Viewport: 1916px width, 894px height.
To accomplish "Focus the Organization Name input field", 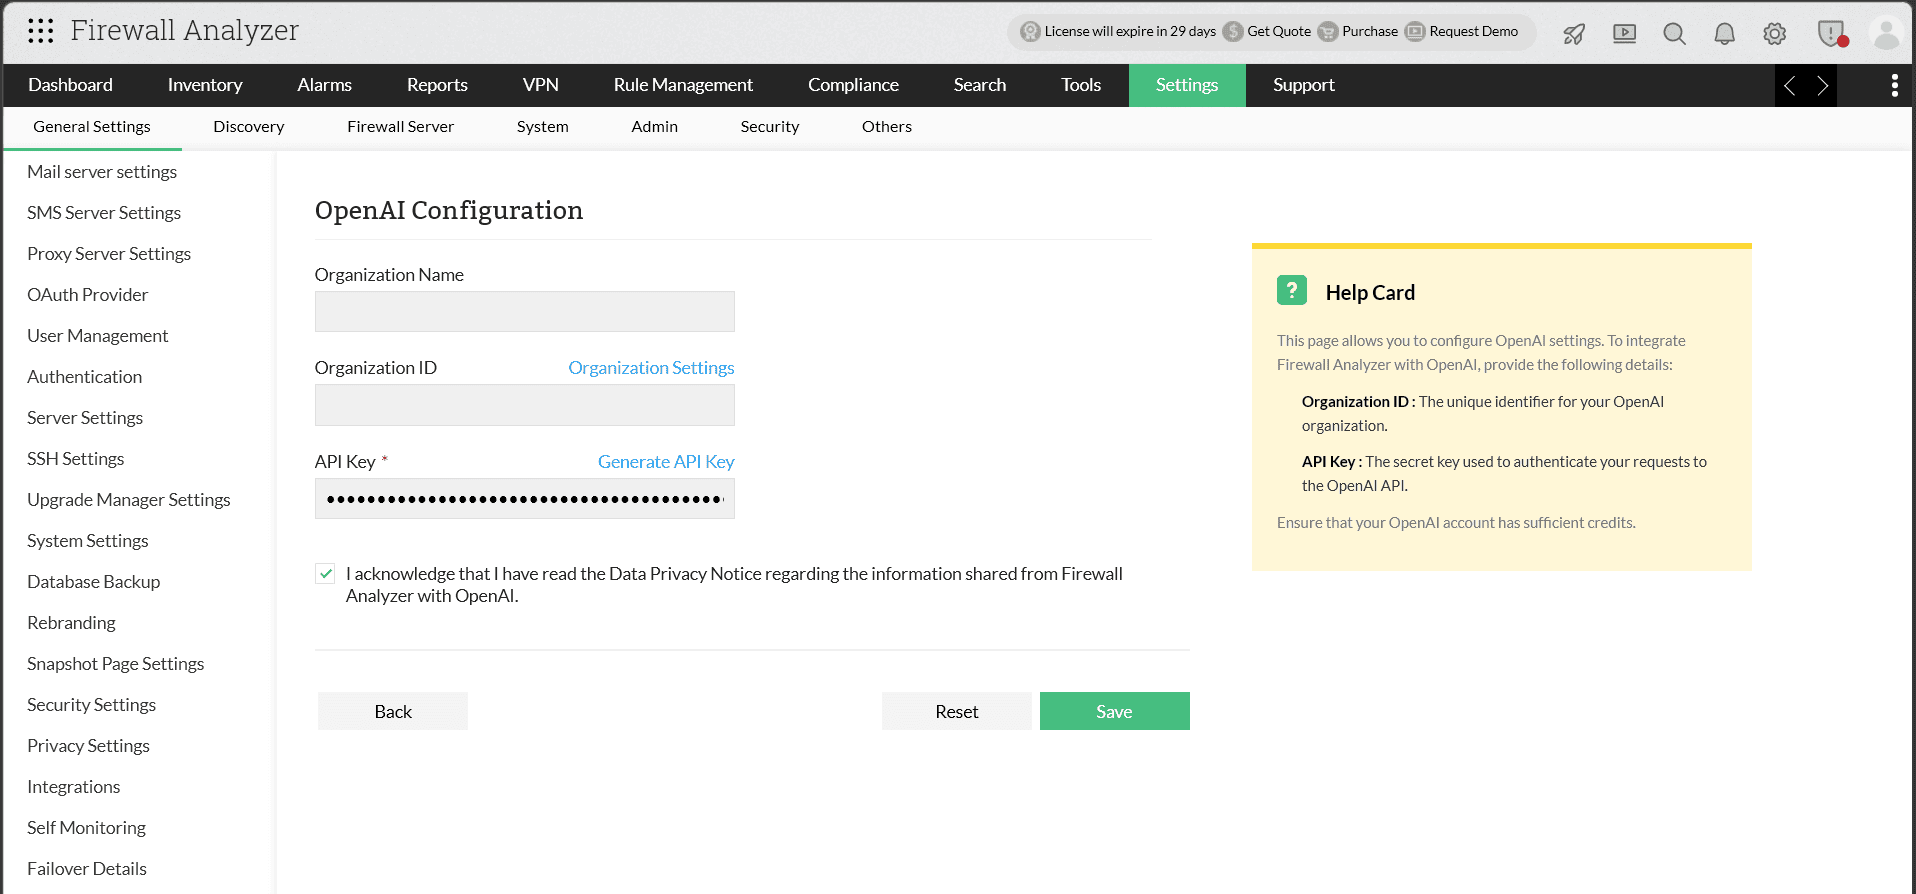I will [524, 311].
